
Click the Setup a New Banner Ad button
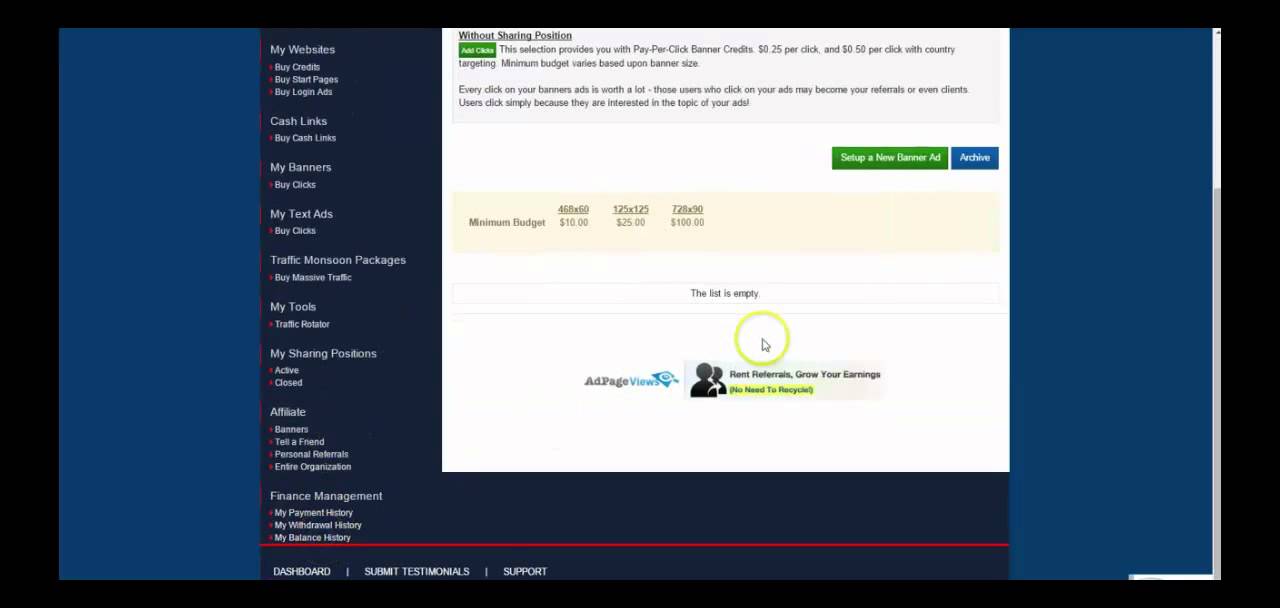point(890,158)
